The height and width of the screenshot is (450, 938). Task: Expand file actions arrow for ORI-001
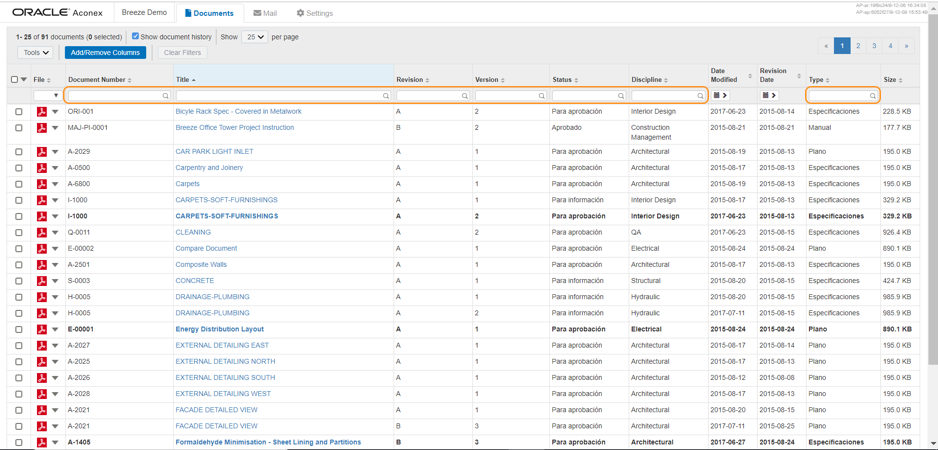coord(55,112)
